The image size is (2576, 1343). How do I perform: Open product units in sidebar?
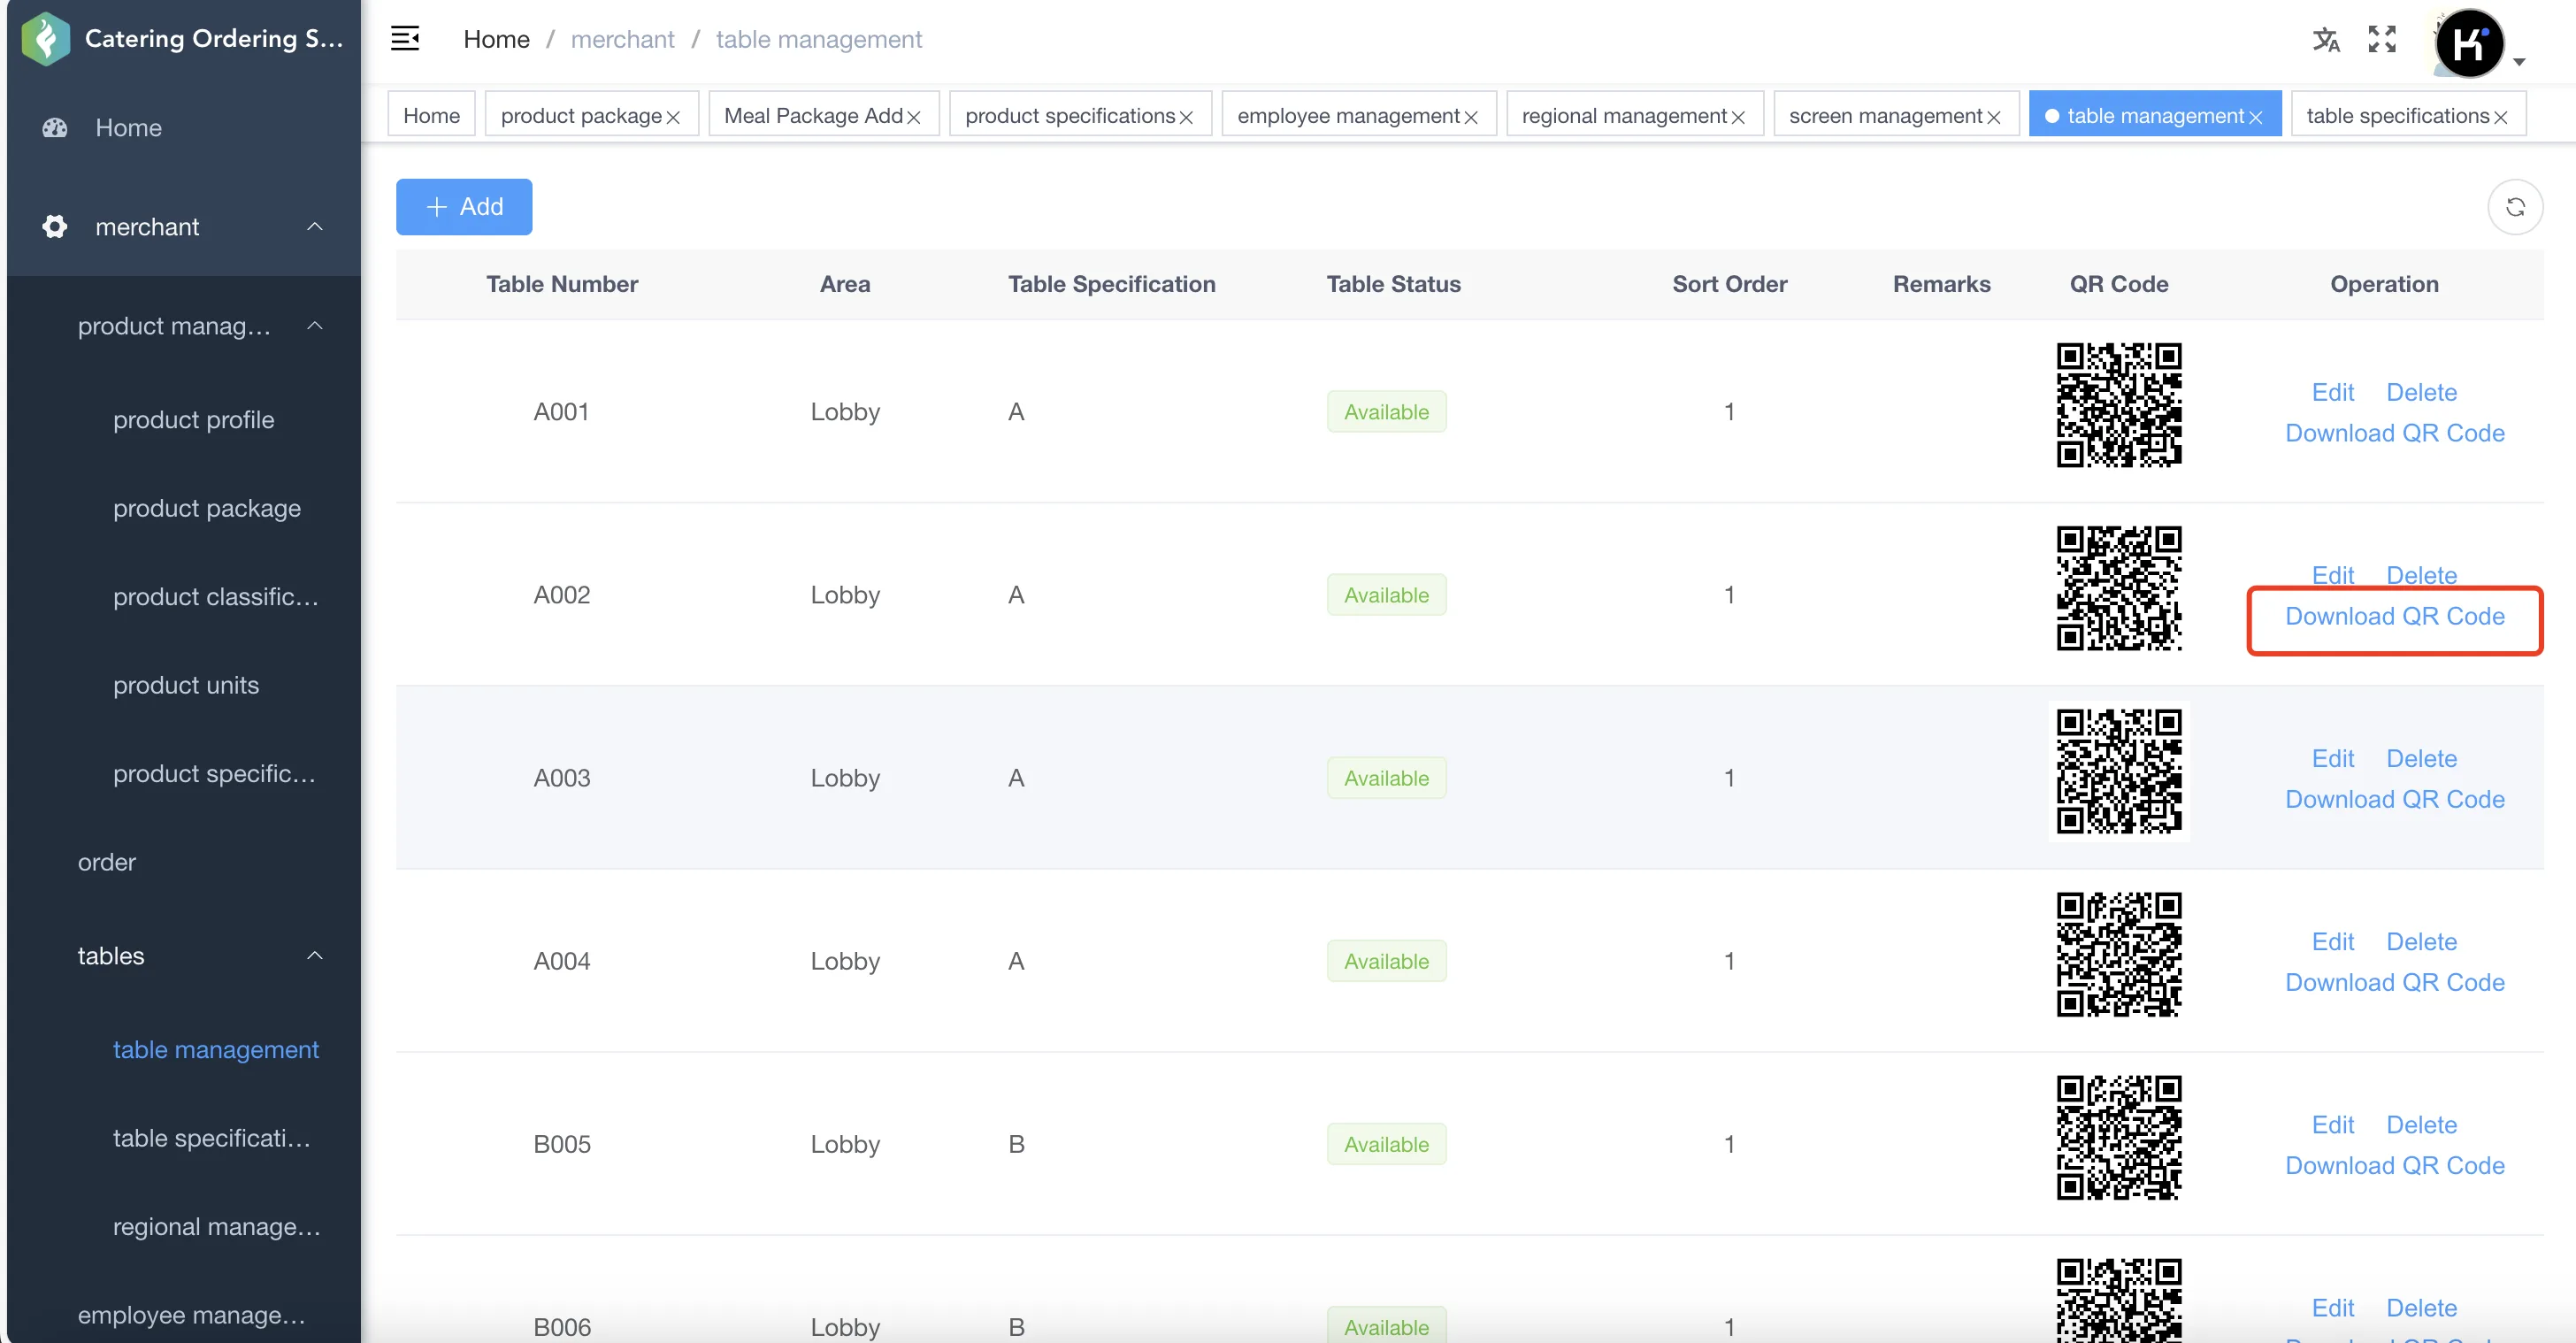[186, 685]
